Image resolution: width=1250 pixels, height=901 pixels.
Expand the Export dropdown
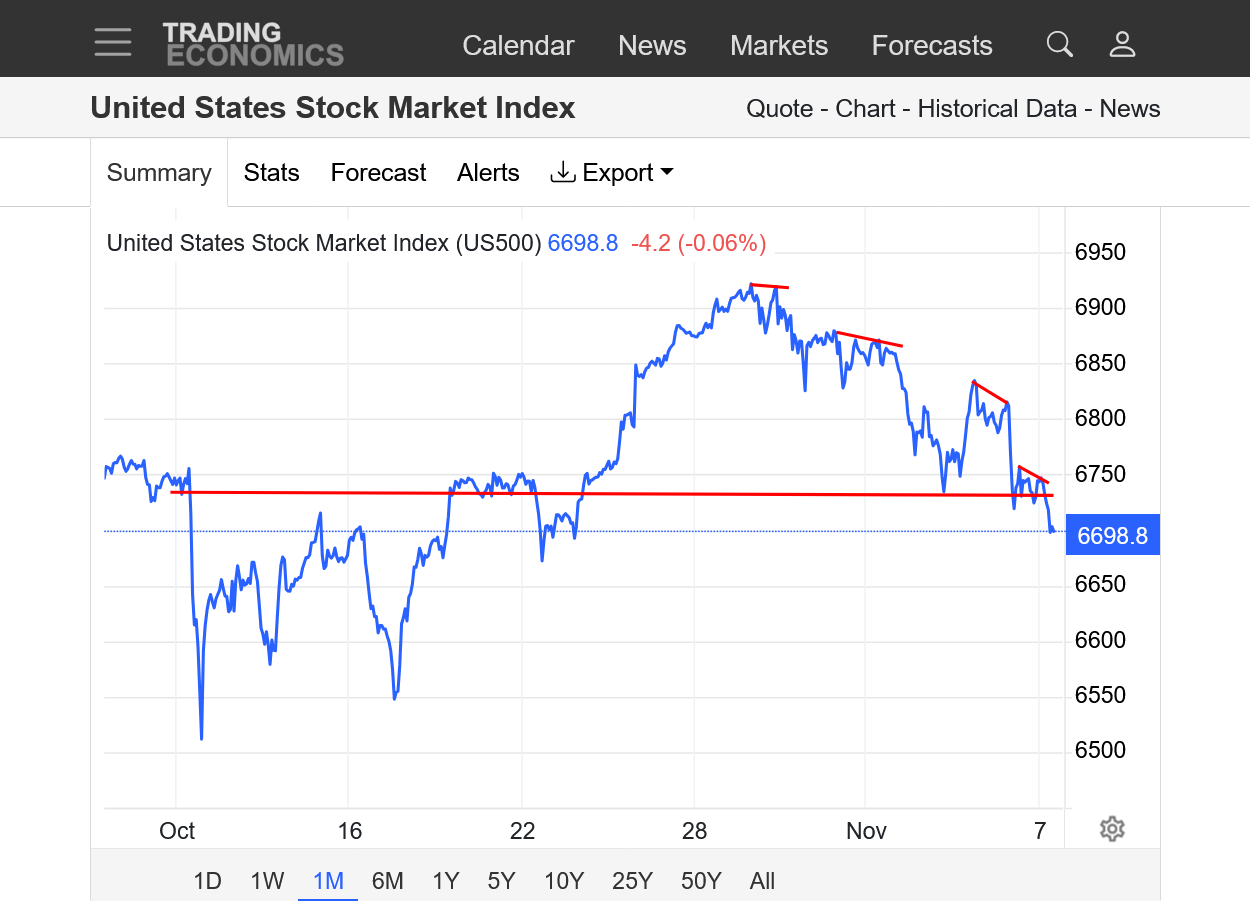[612, 173]
